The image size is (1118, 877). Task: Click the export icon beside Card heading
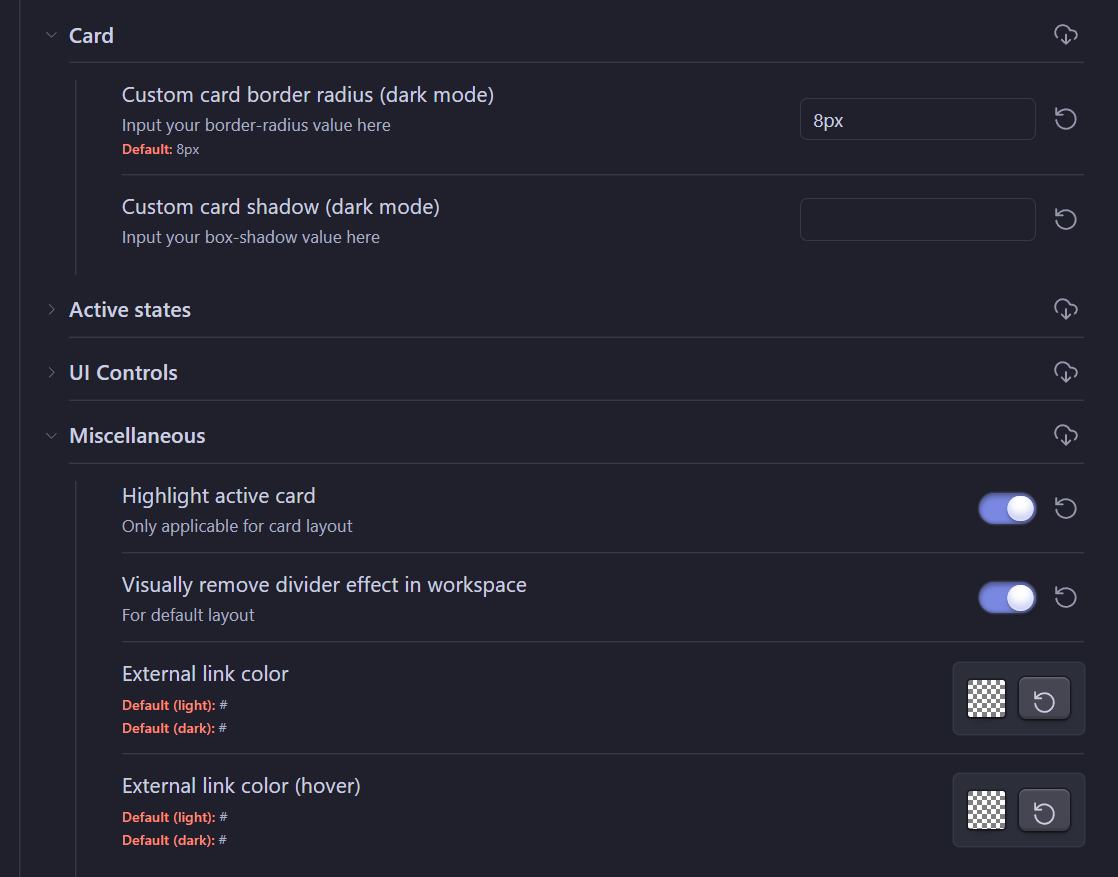pyautogui.click(x=1065, y=34)
